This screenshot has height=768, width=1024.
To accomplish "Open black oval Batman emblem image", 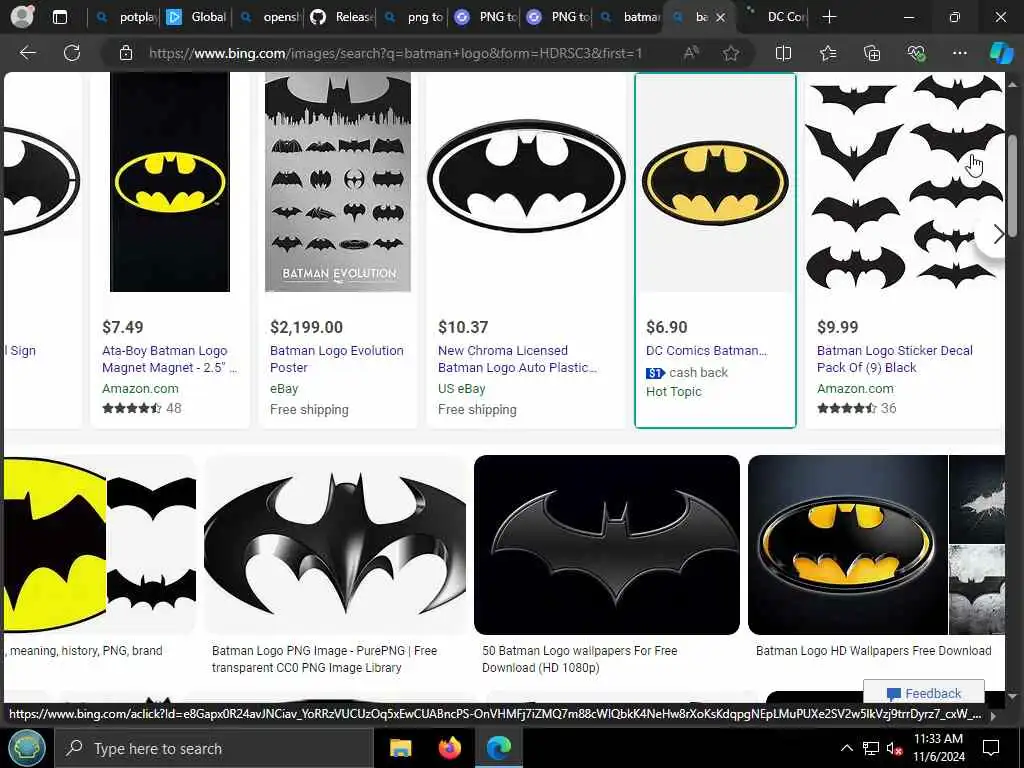I will pyautogui.click(x=526, y=176).
